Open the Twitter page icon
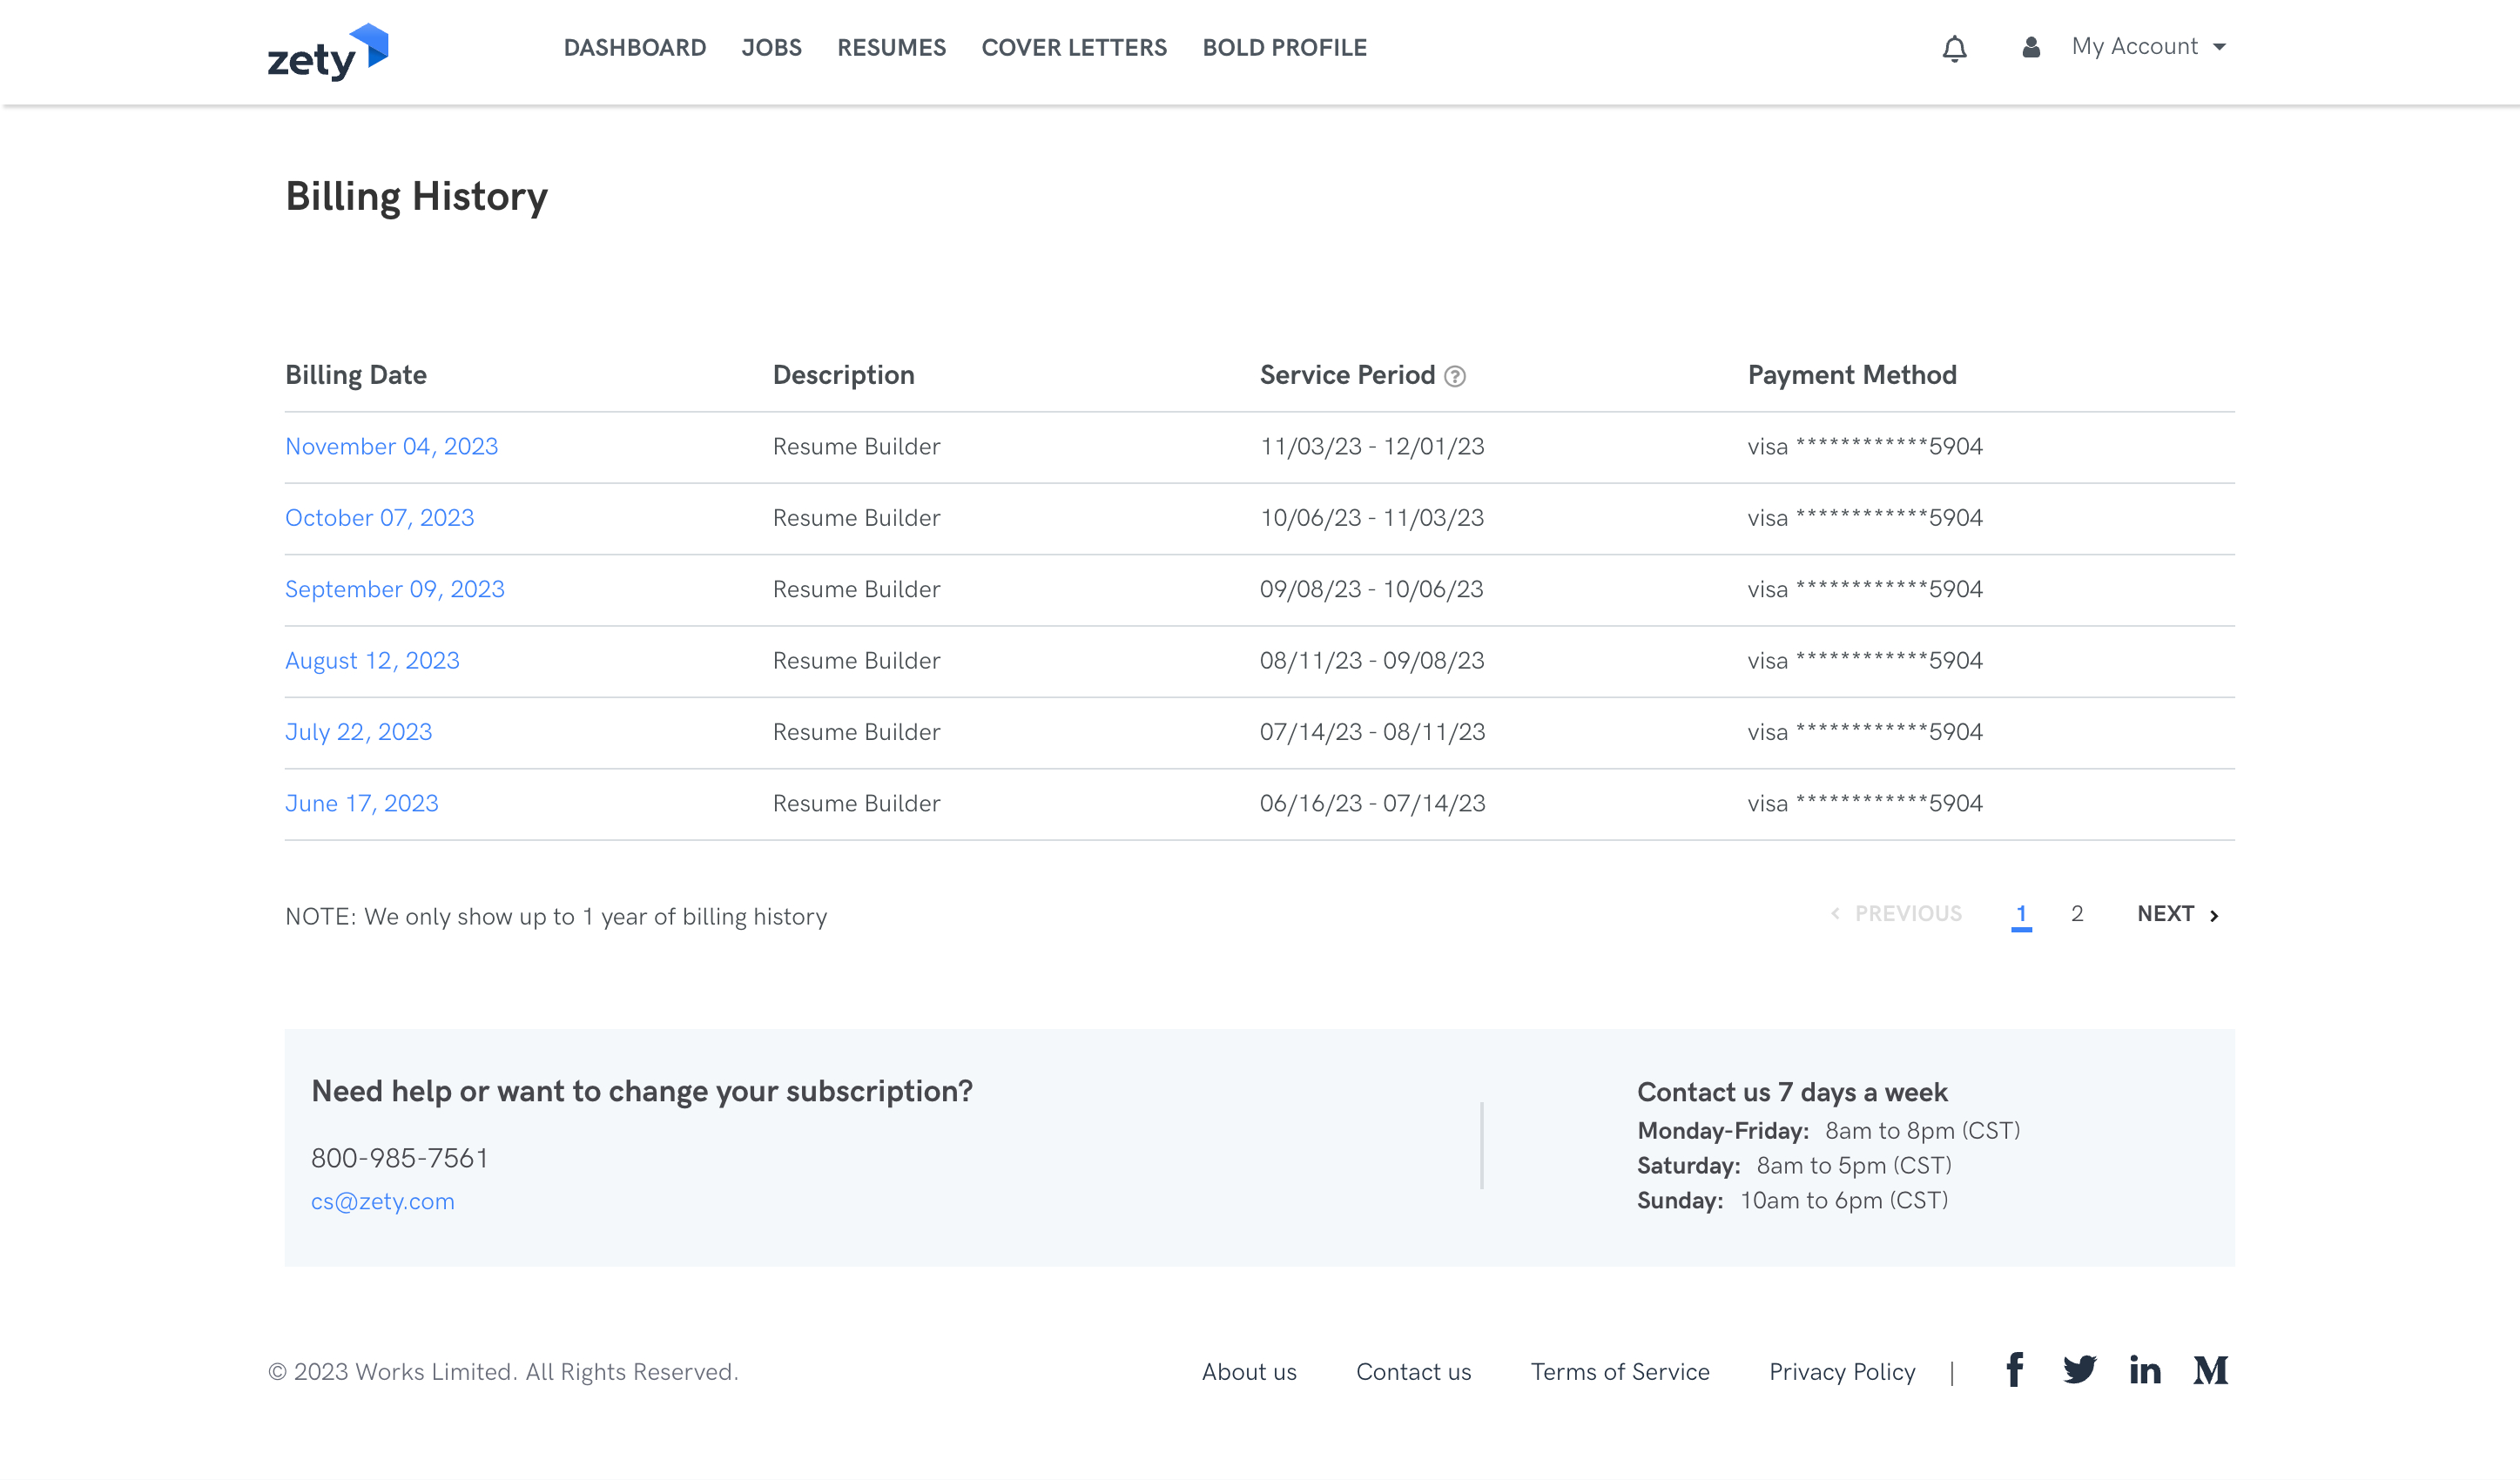The width and height of the screenshot is (2520, 1480). pyautogui.click(x=2079, y=1370)
